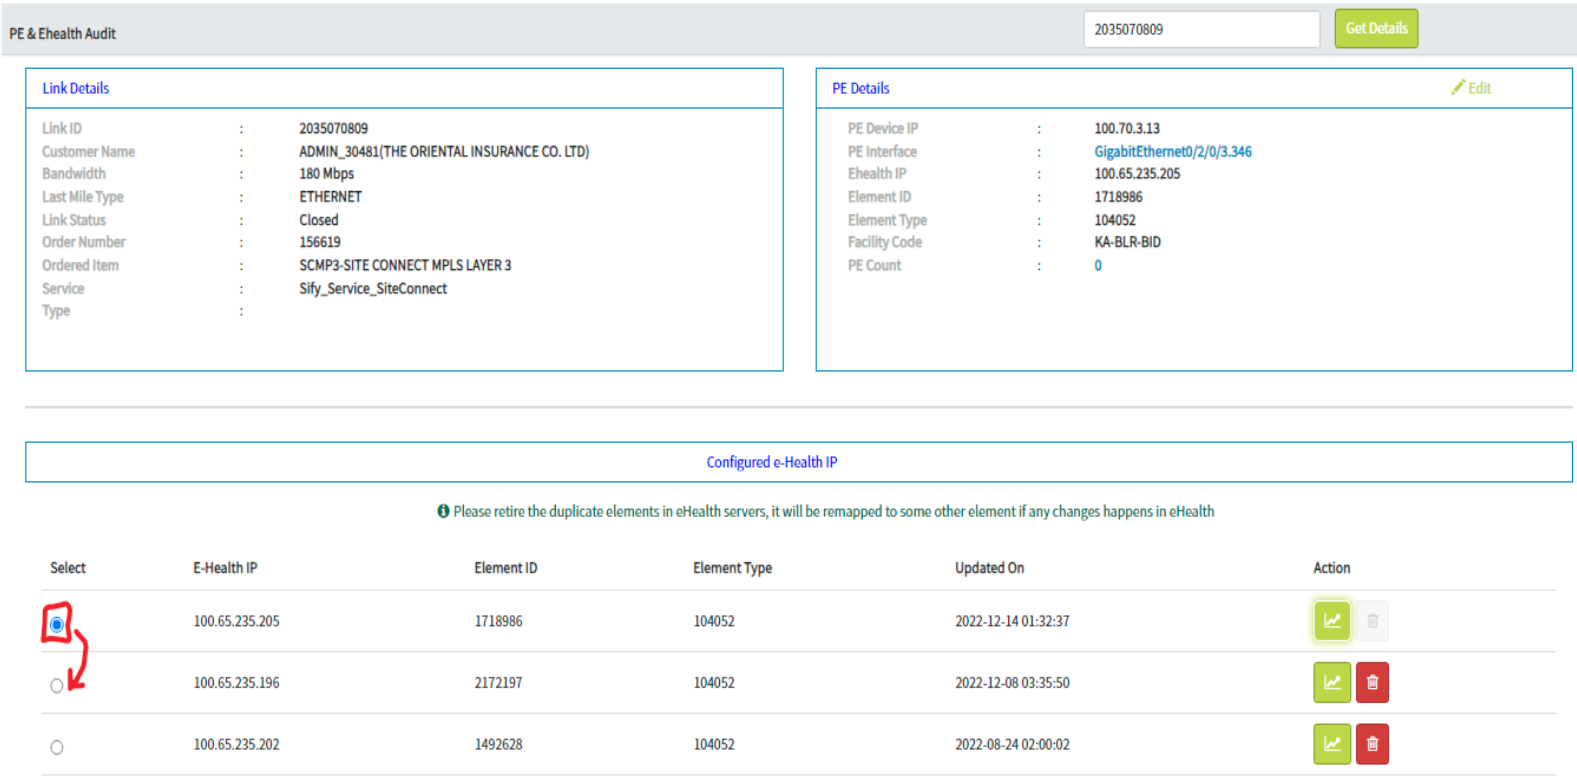Delete the 100.65.235.196 e-Health row
Image resolution: width=1577 pixels, height=783 pixels.
coord(1372,683)
